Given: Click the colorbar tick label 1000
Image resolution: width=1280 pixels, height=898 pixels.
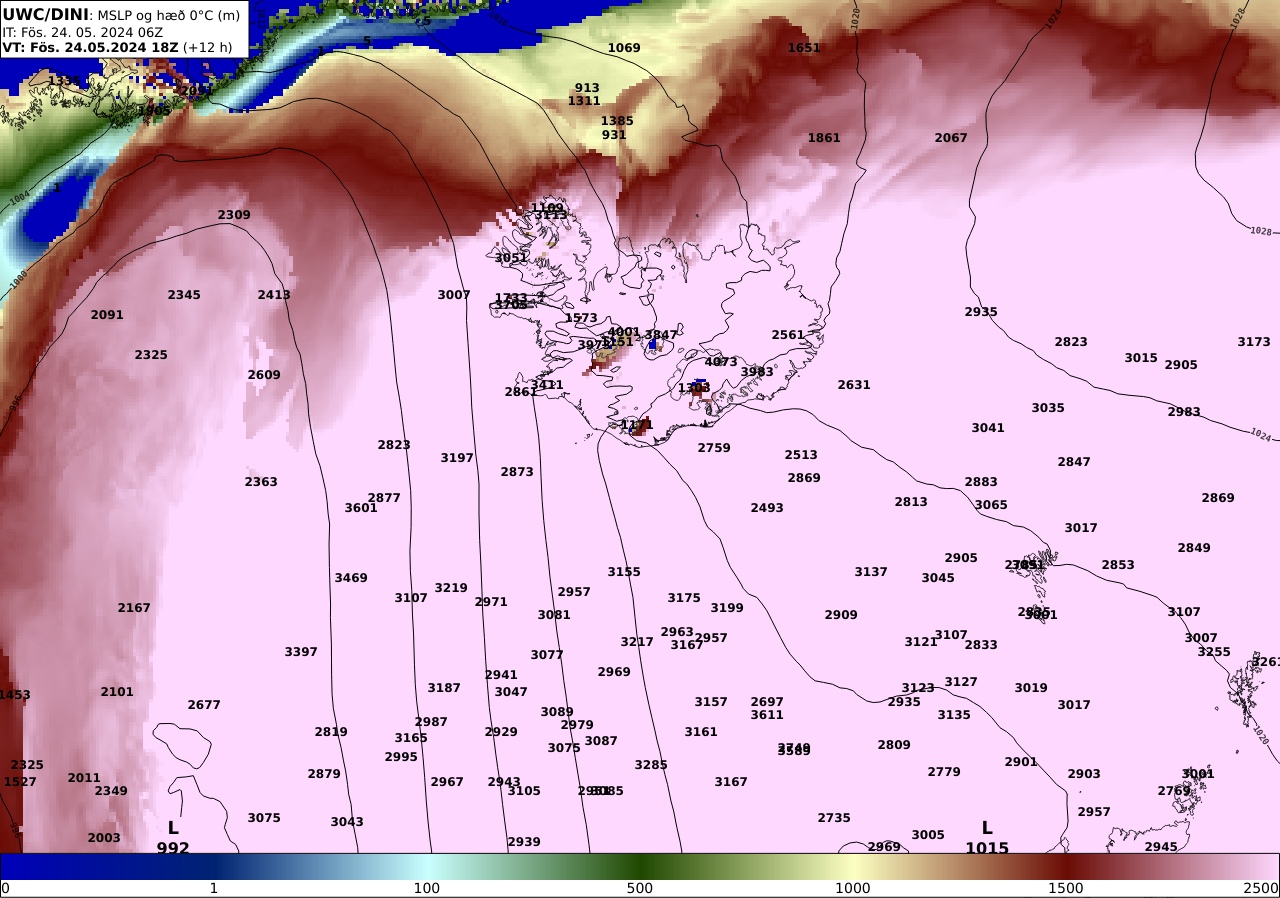Looking at the screenshot, I should [x=853, y=888].
